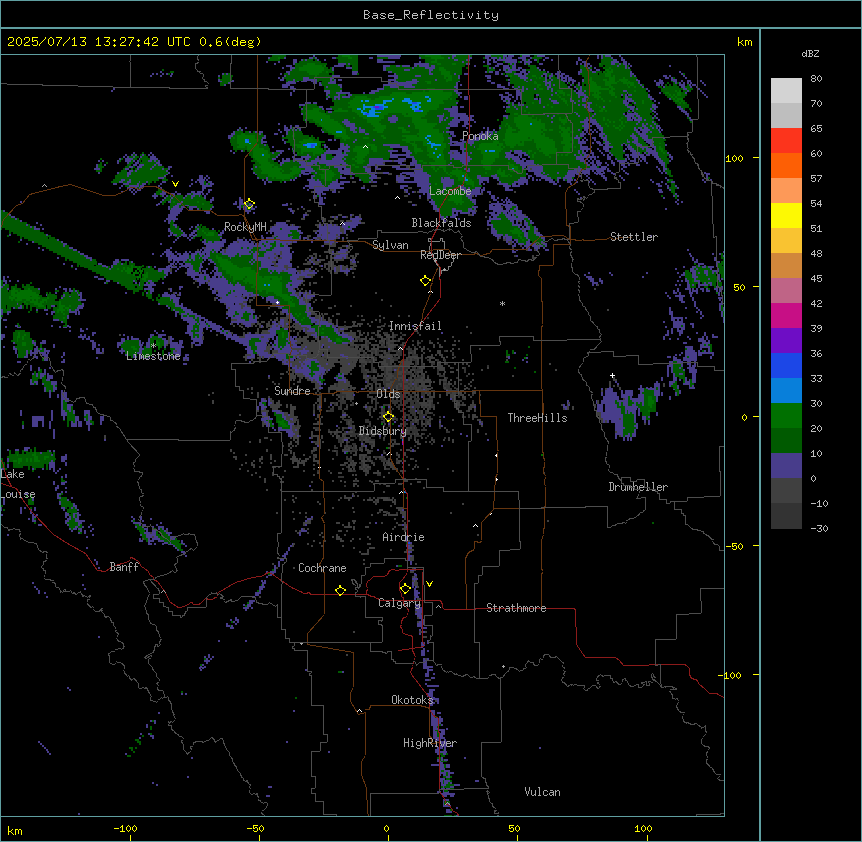Select the bright yellow 51-54 dBZ swatch
The image size is (862, 842).
(x=786, y=215)
